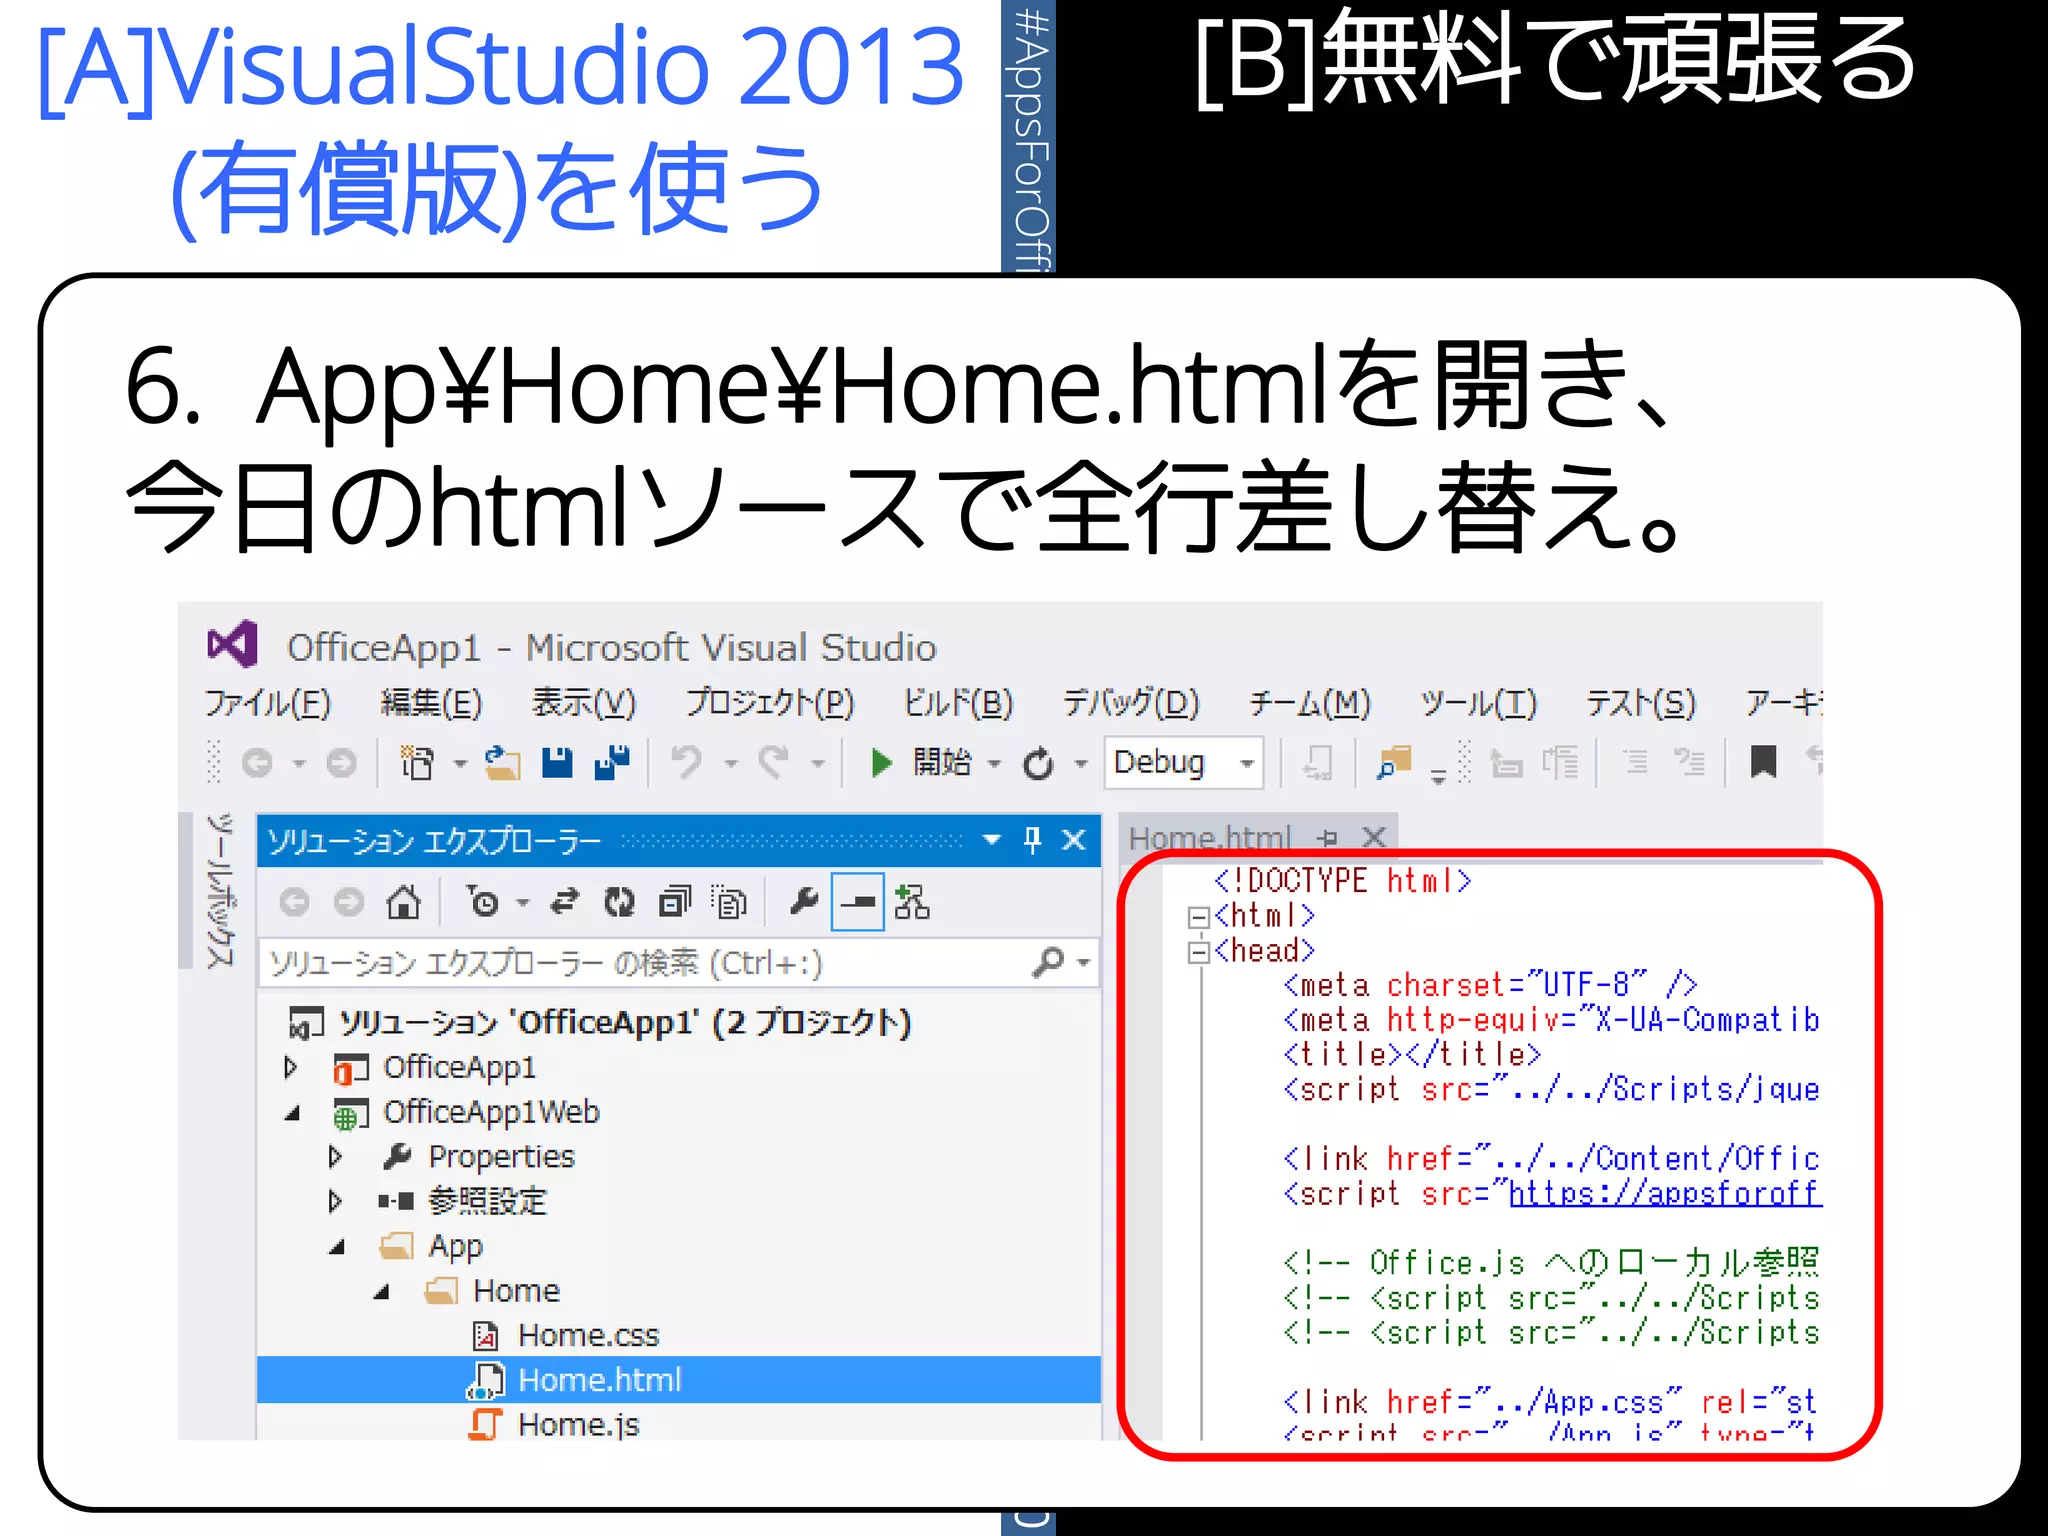The height and width of the screenshot is (1536, 2048).
Task: Click Solution Explorer home icon
Action: [403, 903]
